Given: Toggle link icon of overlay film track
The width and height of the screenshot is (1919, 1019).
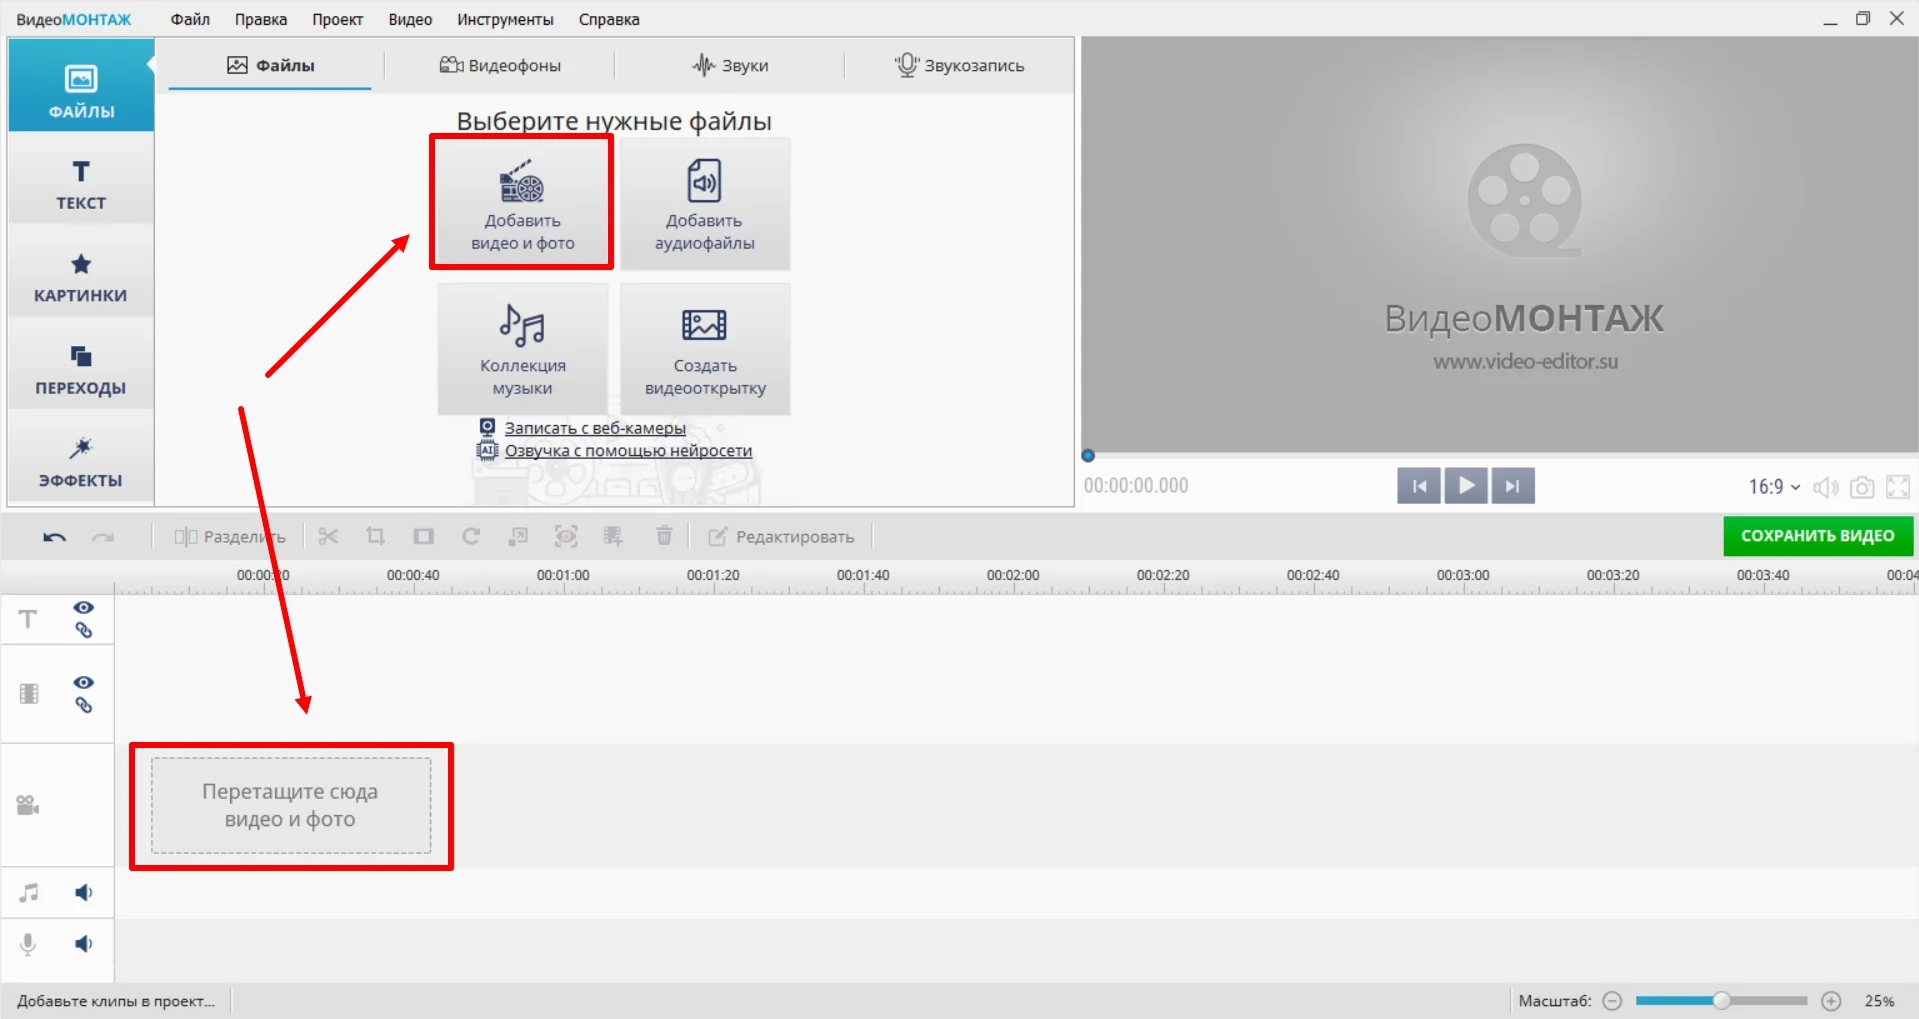Looking at the screenshot, I should pos(84,705).
